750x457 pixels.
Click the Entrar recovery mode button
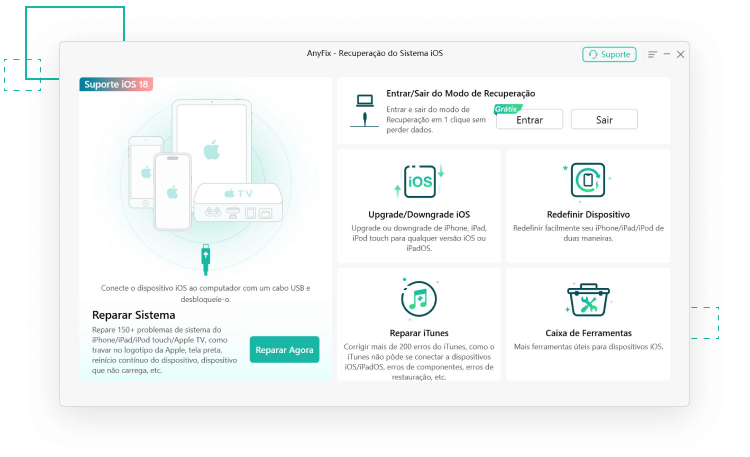(x=529, y=120)
